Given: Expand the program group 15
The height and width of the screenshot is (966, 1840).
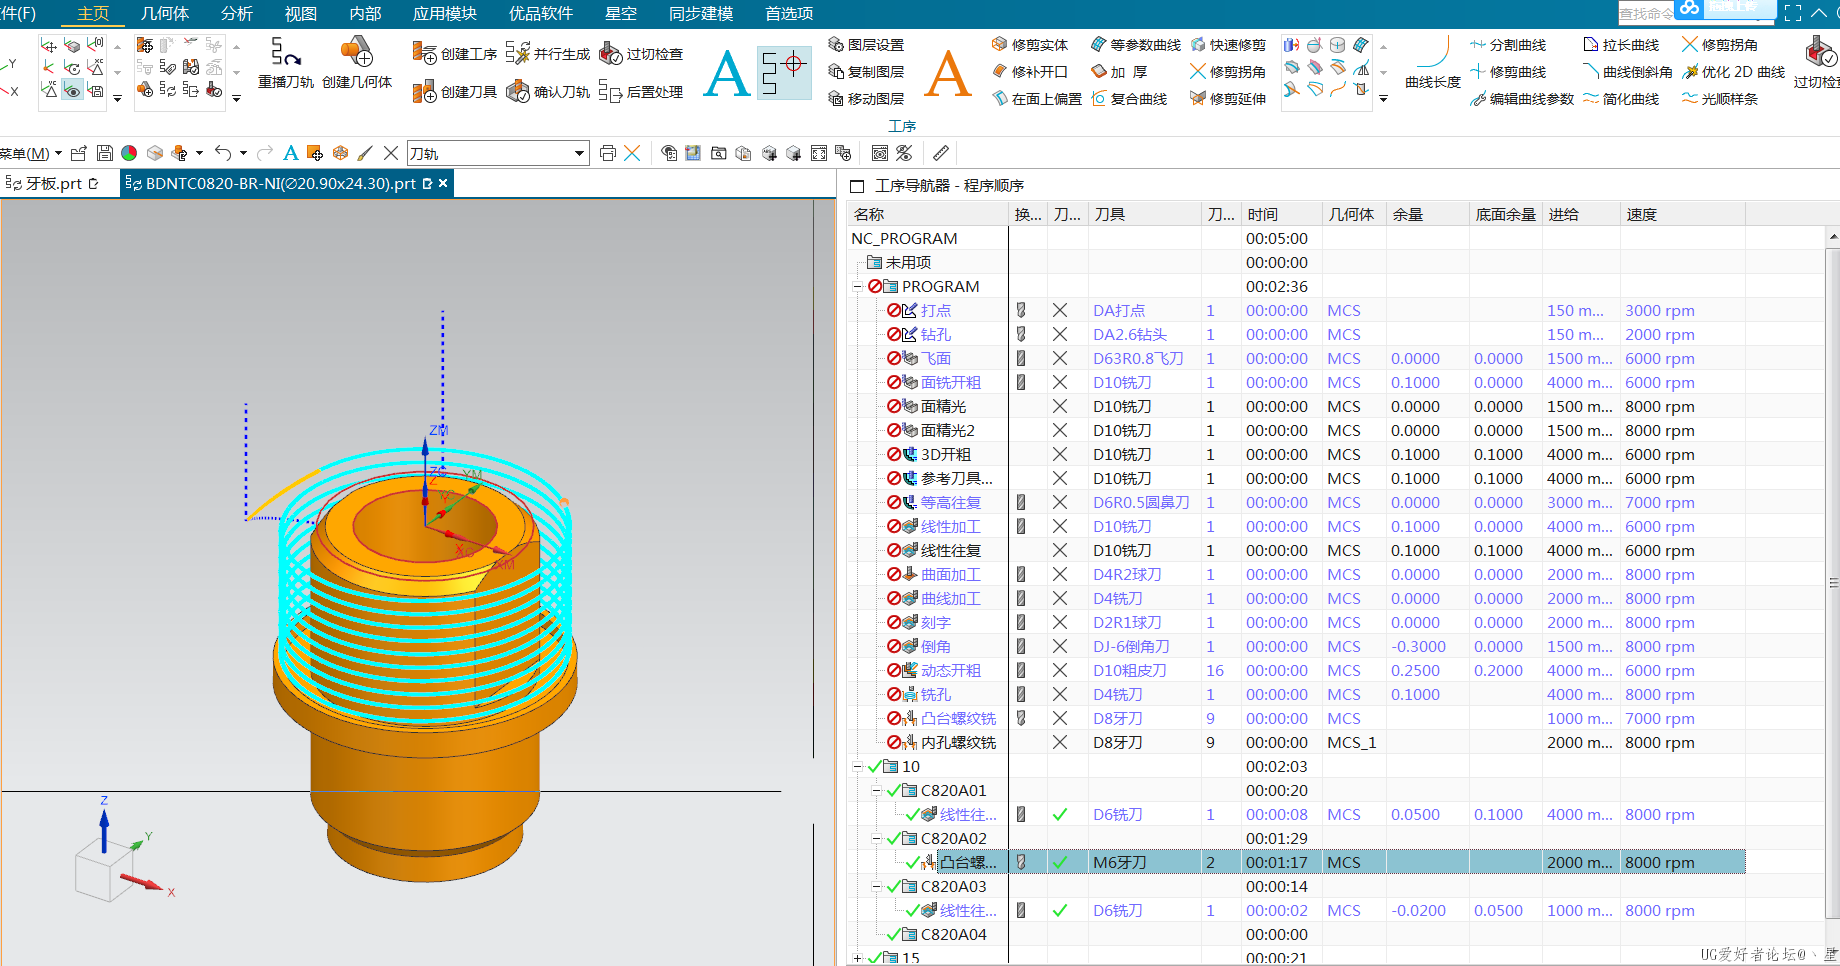Looking at the screenshot, I should click(857, 958).
